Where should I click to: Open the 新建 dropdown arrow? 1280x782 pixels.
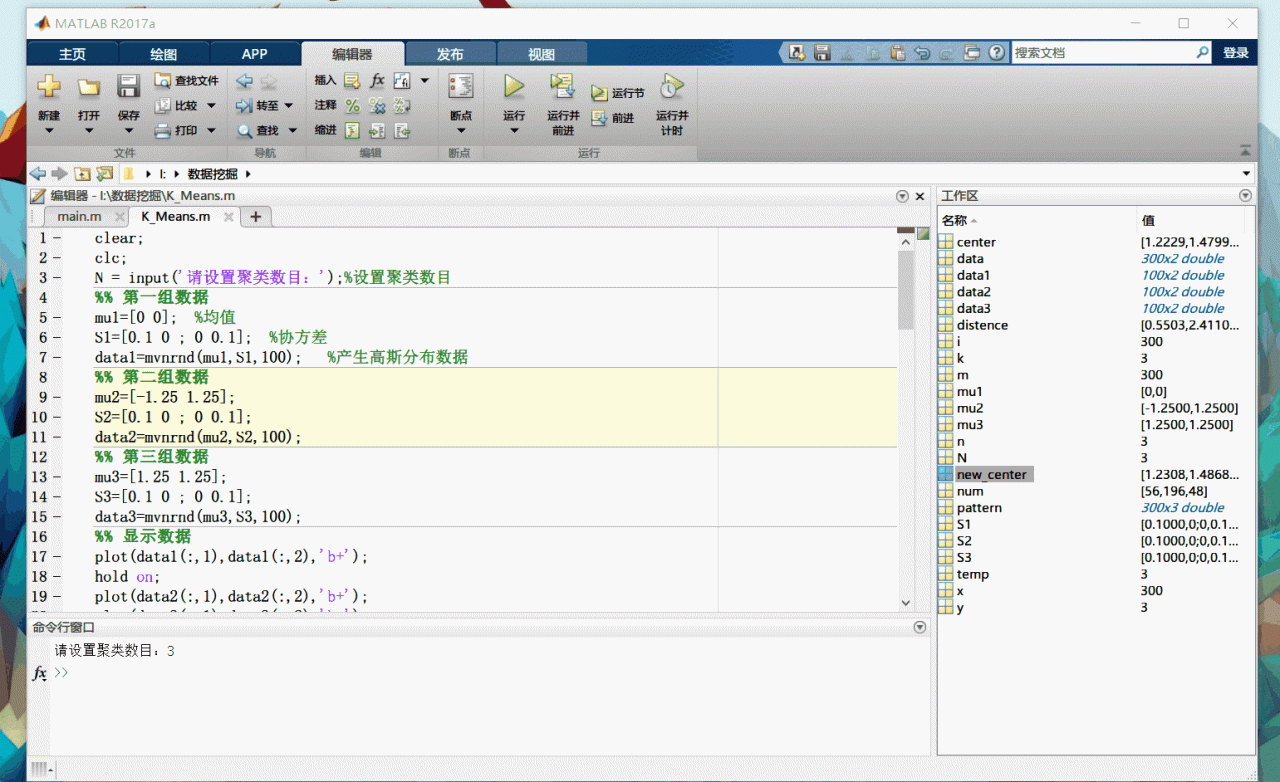click(49, 131)
